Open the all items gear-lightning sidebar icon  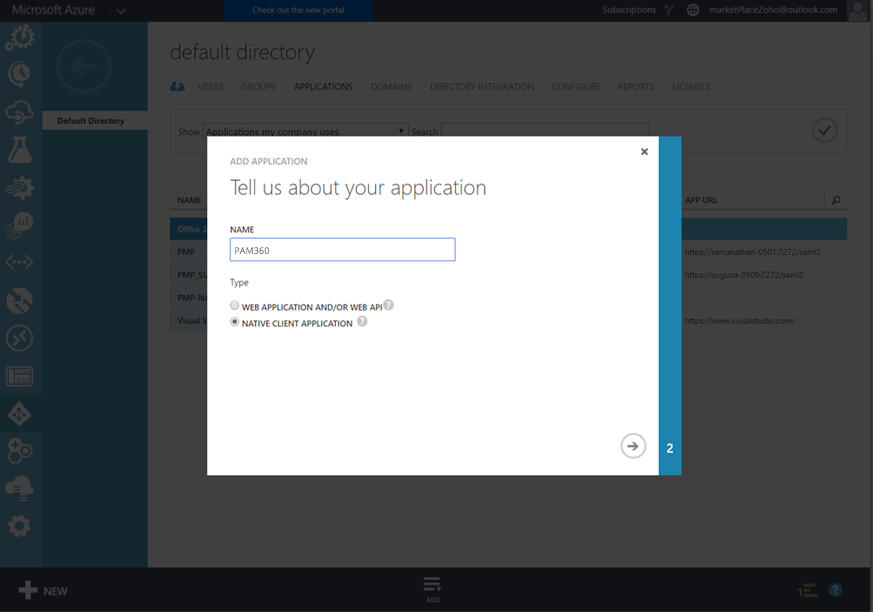pyautogui.click(x=19, y=37)
